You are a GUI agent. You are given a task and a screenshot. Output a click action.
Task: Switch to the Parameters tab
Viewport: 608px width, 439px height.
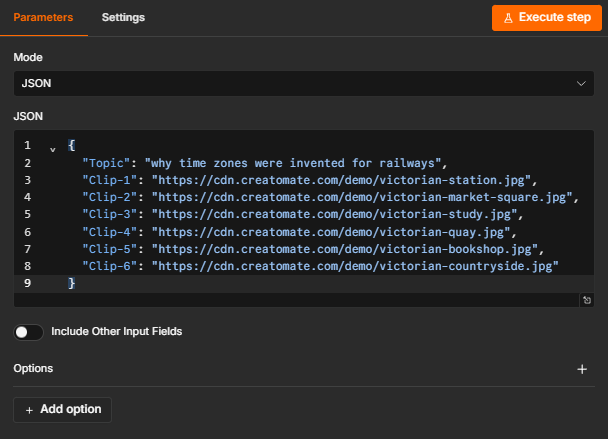tap(43, 17)
